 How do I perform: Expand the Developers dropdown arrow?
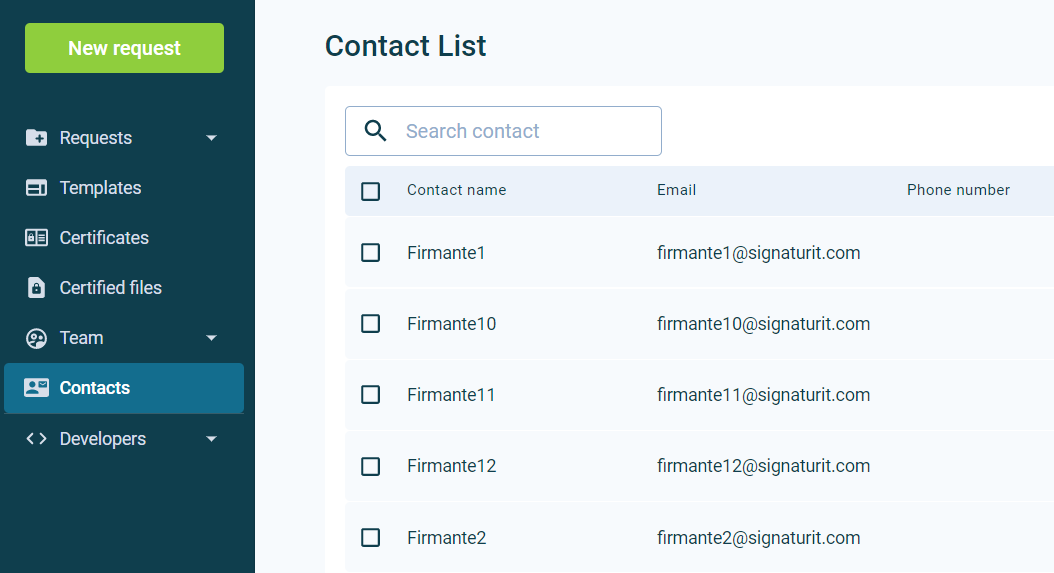point(211,439)
